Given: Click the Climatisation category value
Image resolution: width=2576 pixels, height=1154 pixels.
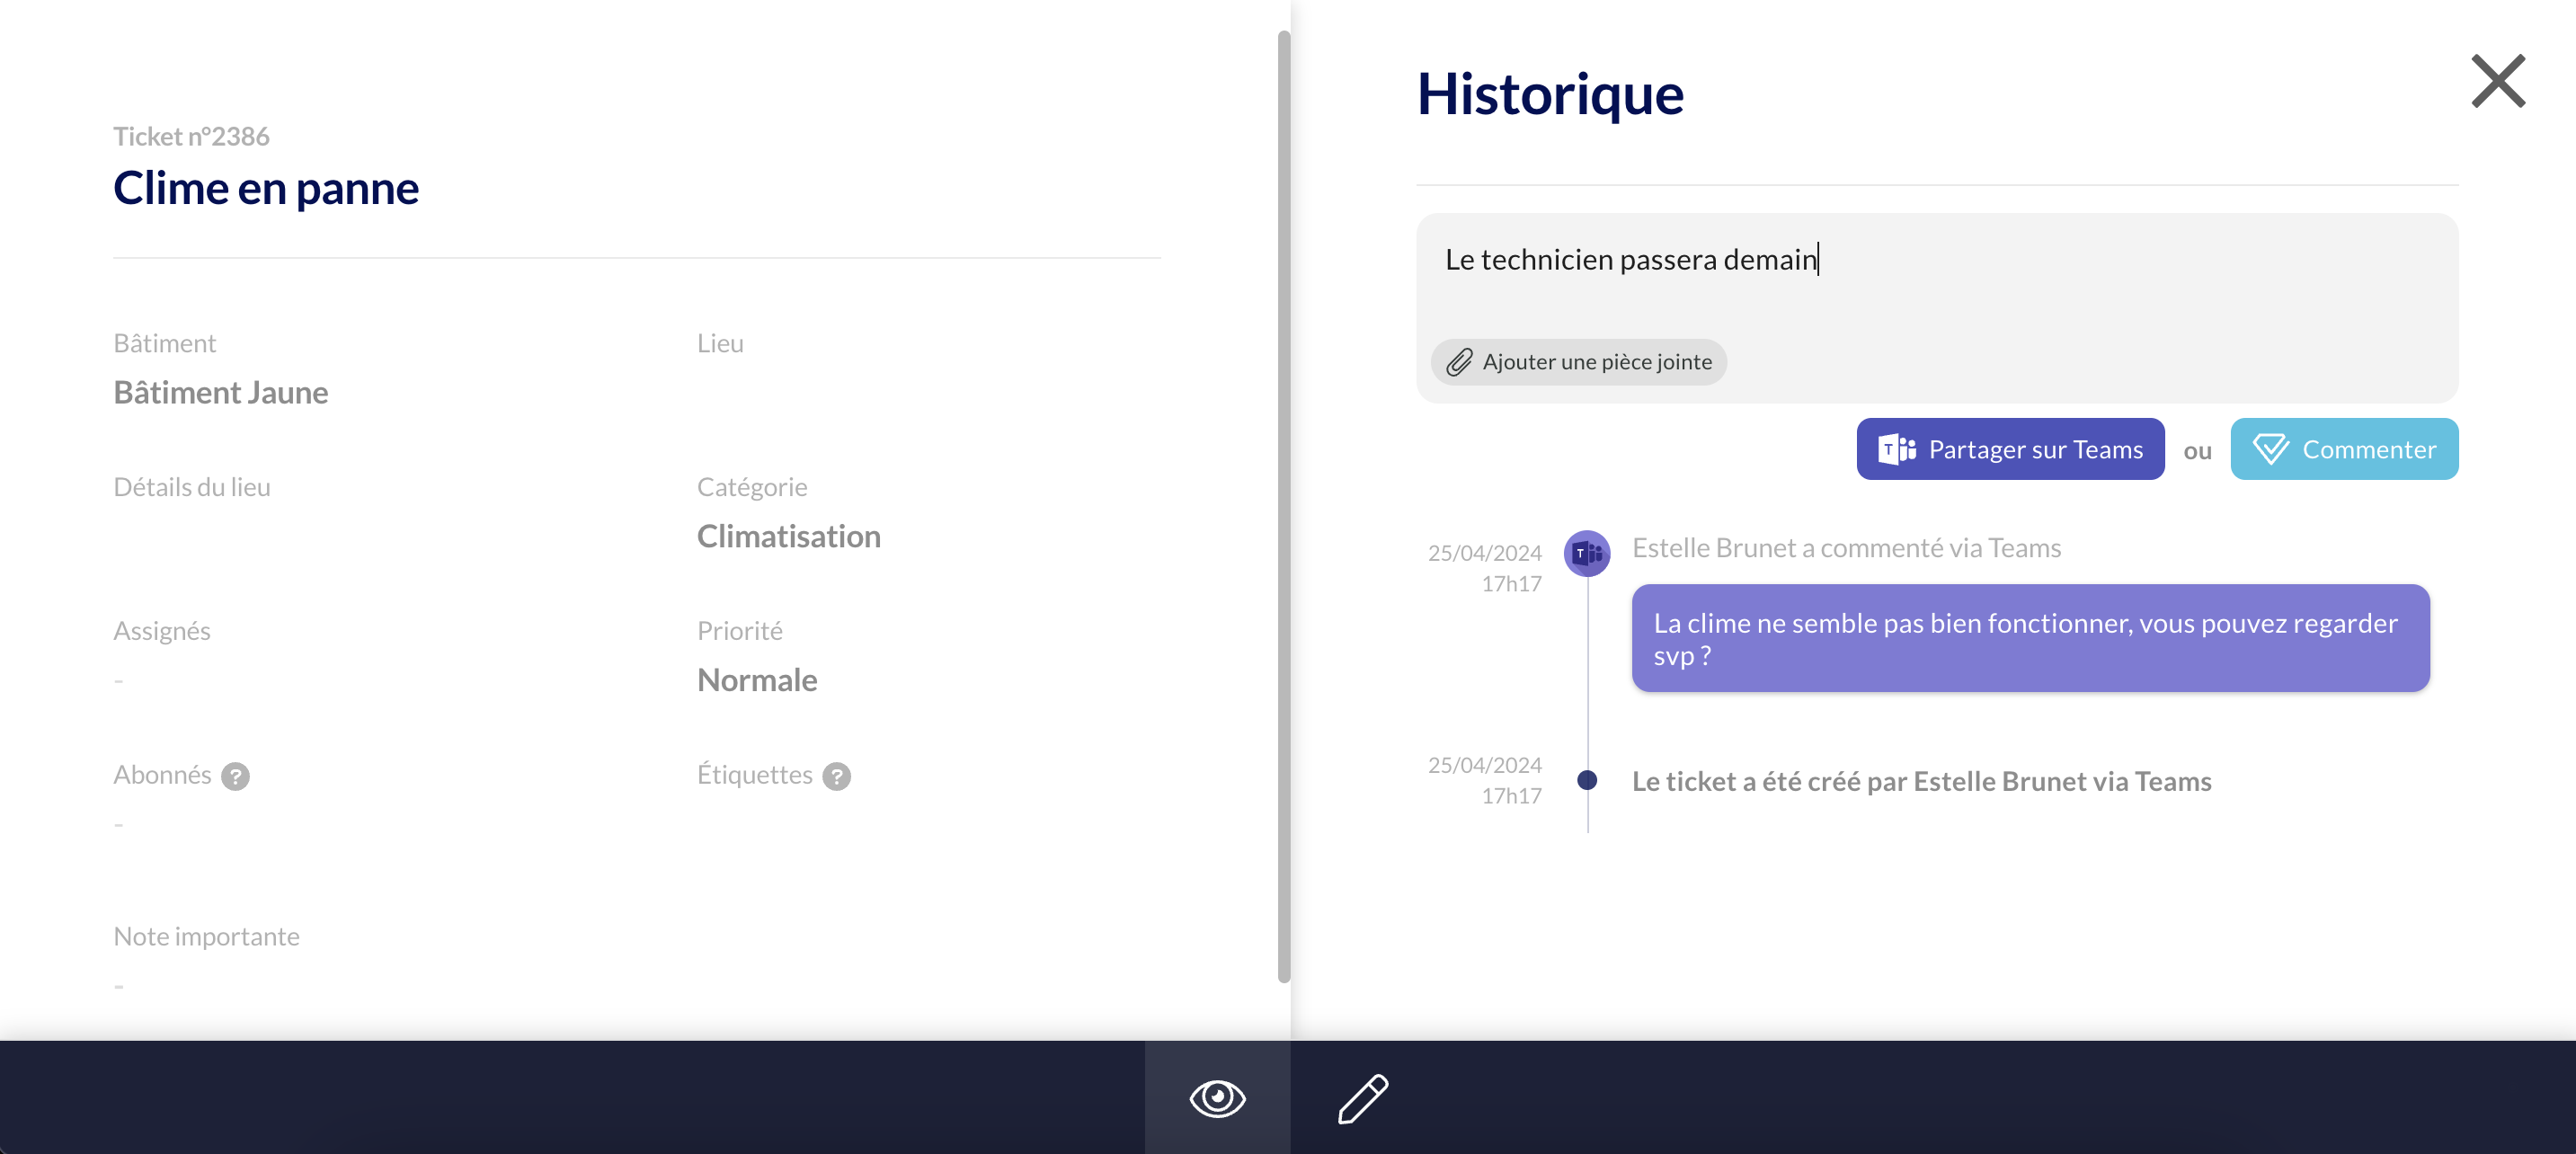Looking at the screenshot, I should 788,536.
